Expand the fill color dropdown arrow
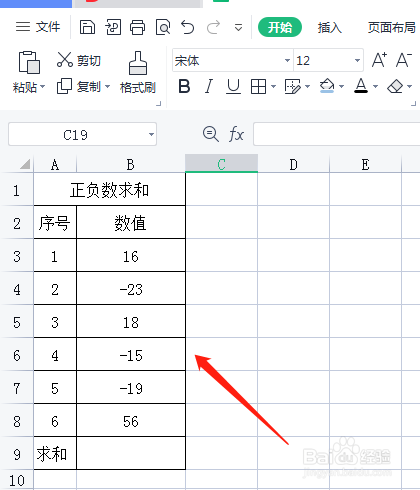The width and height of the screenshot is (420, 490). tap(341, 87)
